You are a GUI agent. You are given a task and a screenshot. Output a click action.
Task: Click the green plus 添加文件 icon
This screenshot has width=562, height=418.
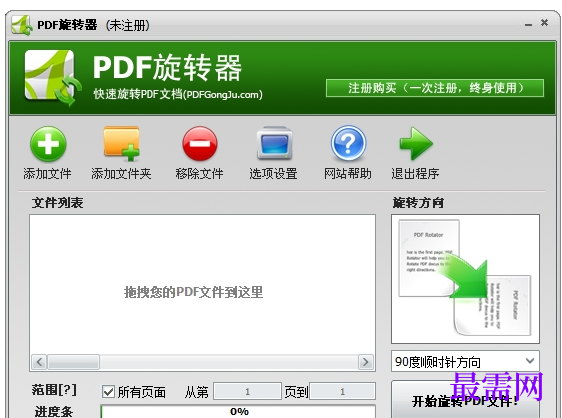(x=48, y=144)
